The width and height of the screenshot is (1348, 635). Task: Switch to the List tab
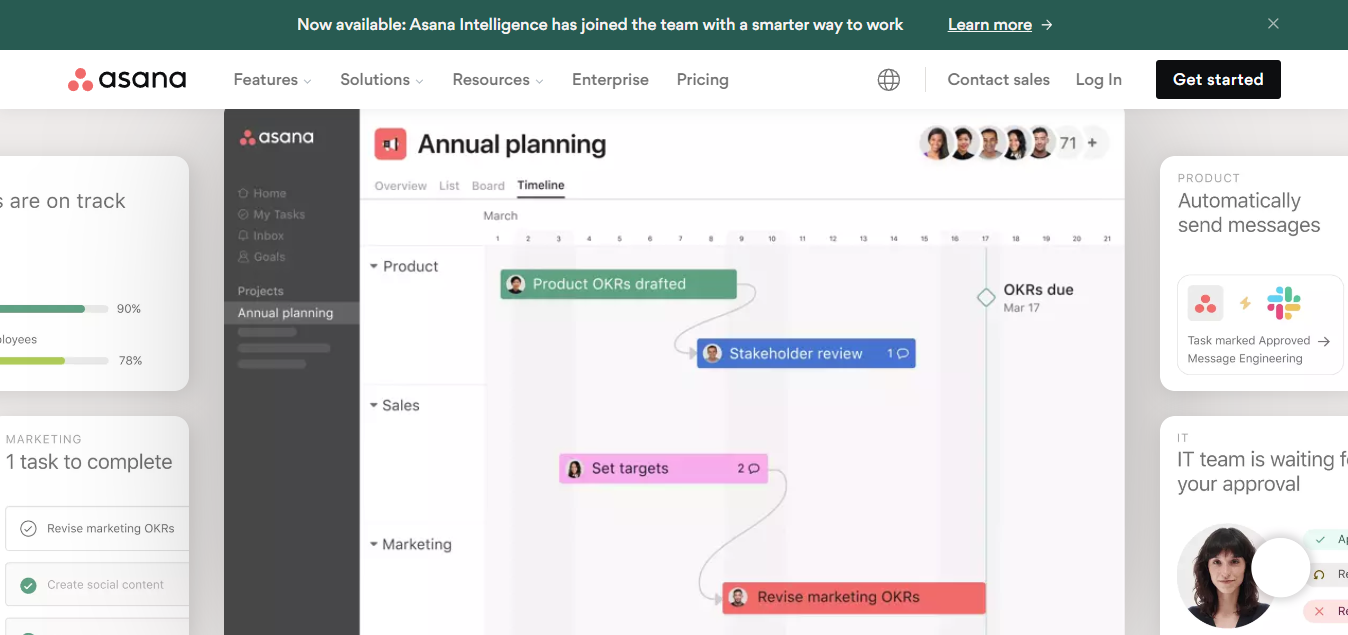coord(449,186)
